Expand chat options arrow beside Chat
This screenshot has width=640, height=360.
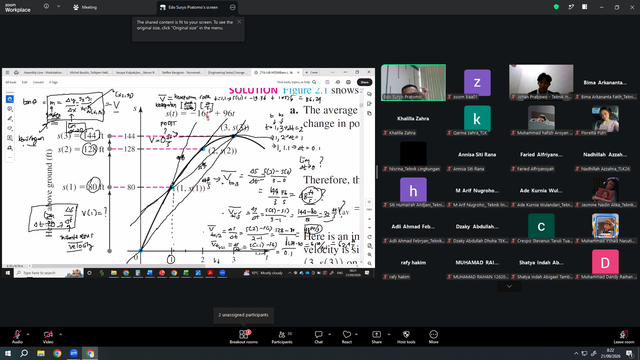pyautogui.click(x=329, y=334)
